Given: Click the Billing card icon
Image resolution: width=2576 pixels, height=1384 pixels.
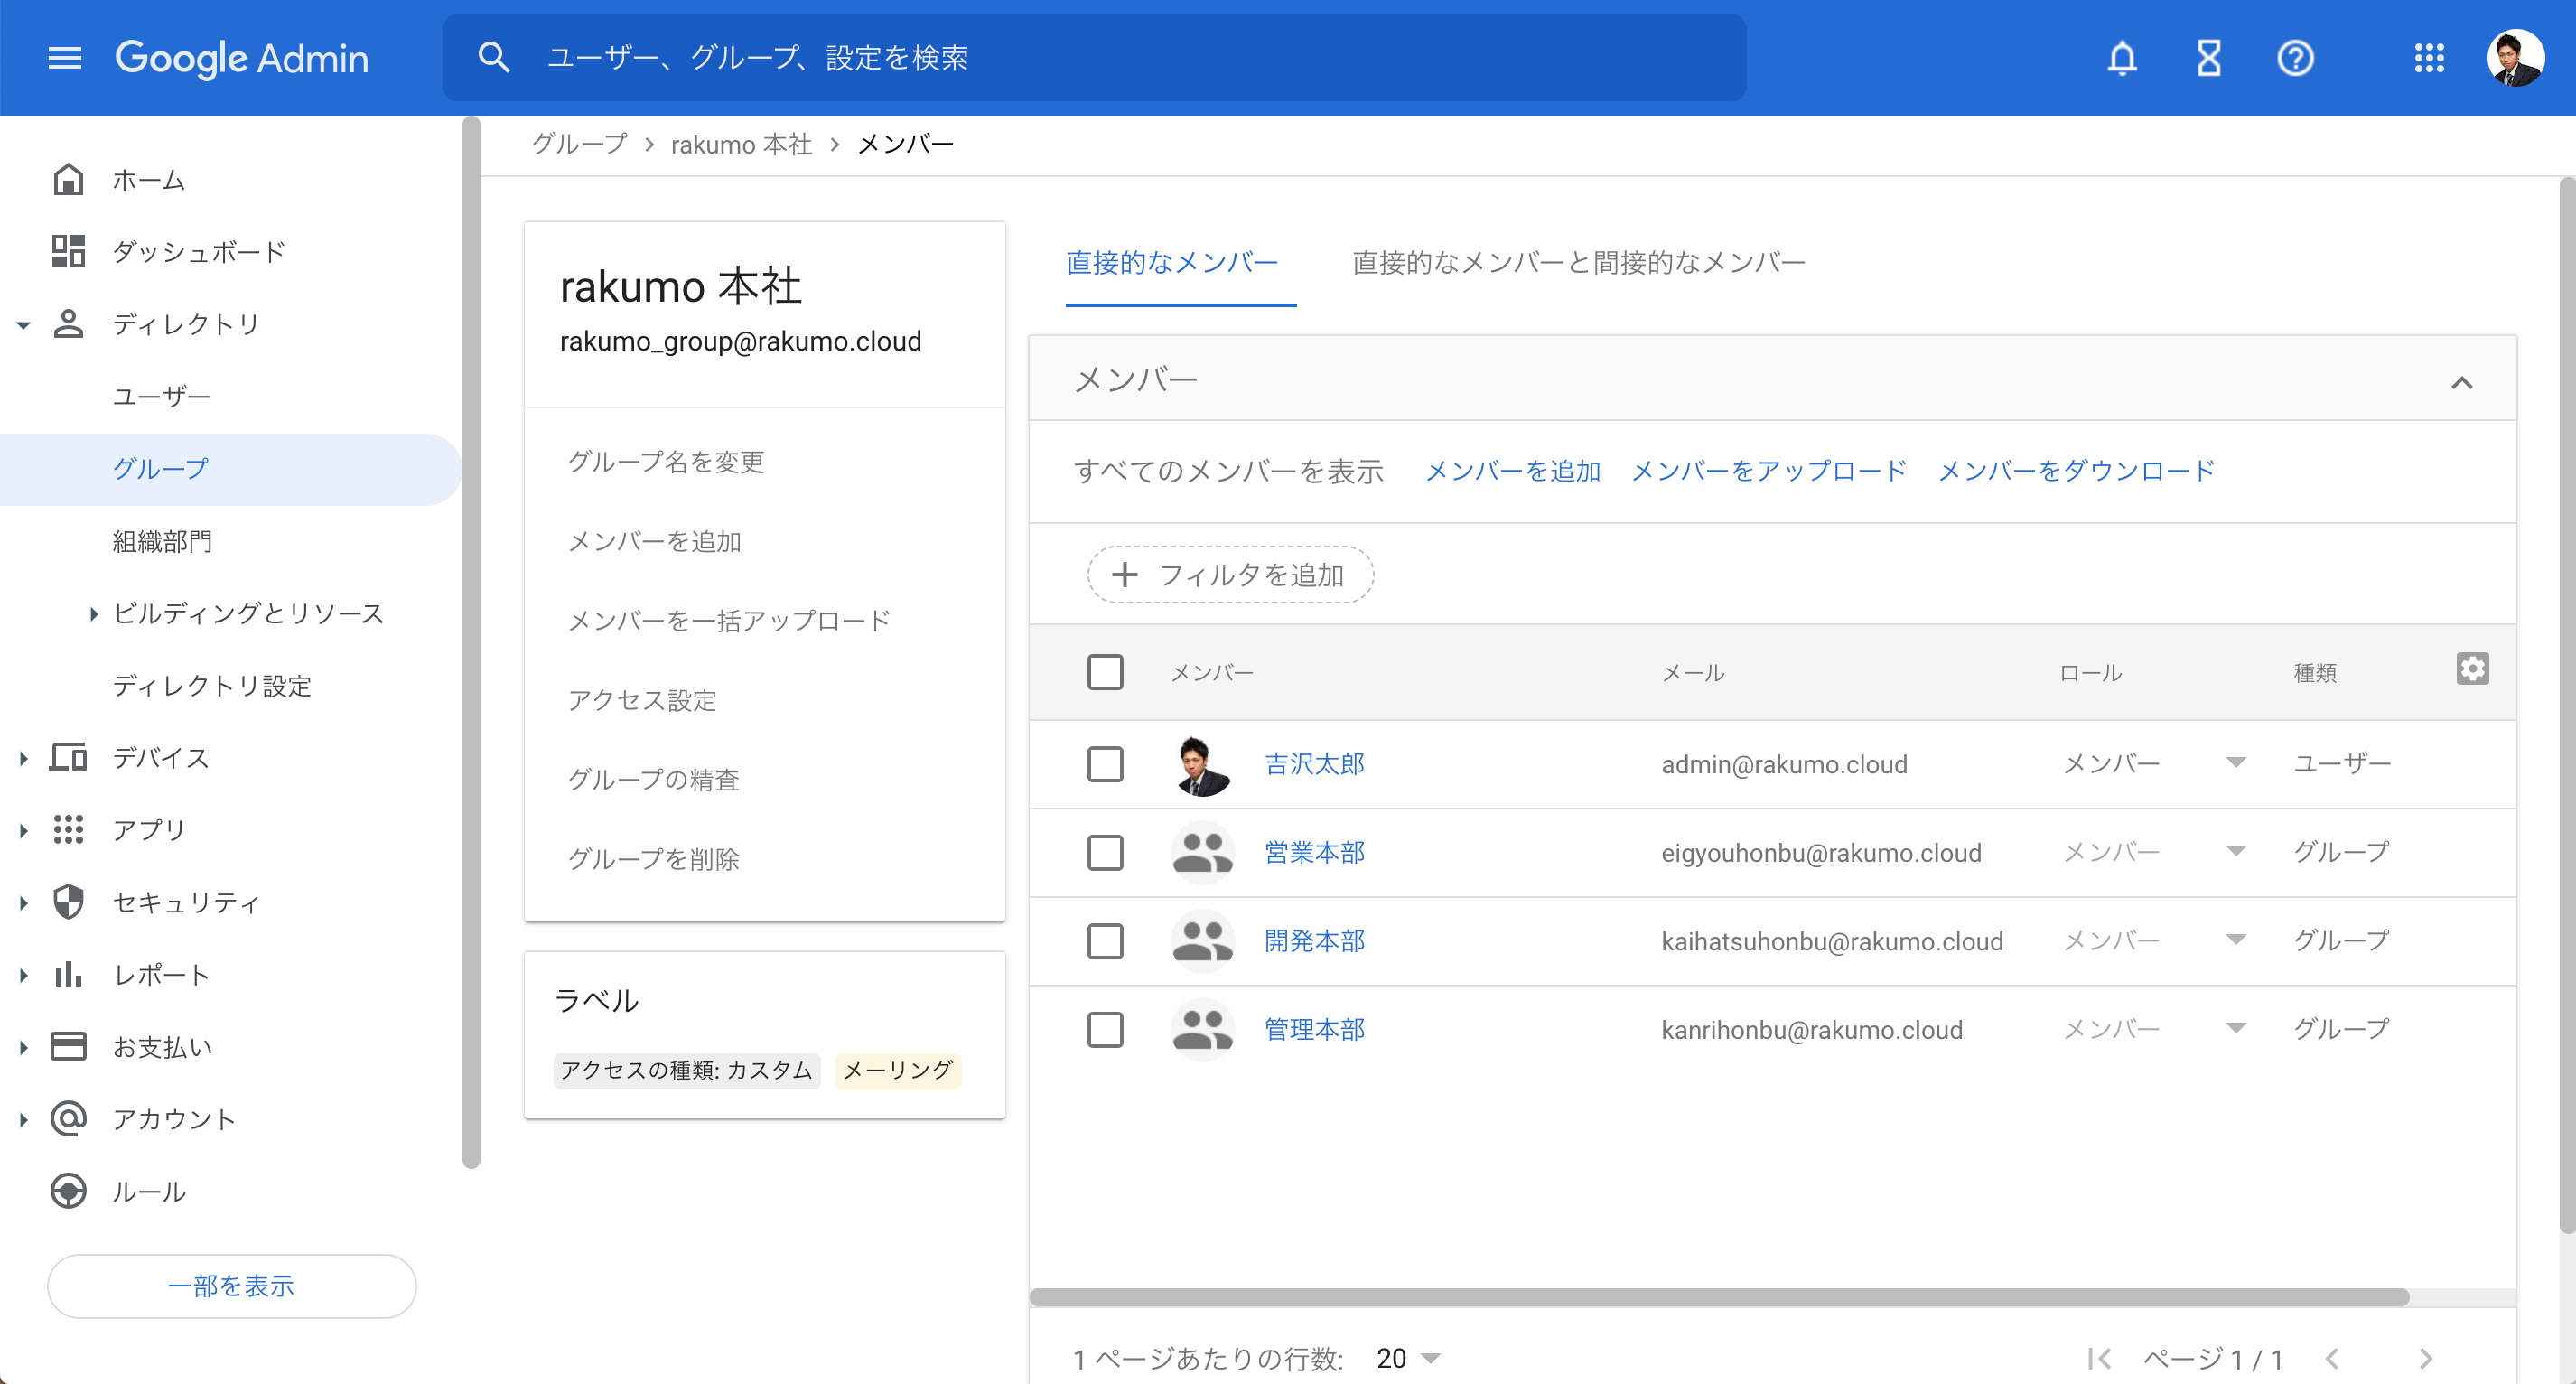Looking at the screenshot, I should tap(68, 1046).
